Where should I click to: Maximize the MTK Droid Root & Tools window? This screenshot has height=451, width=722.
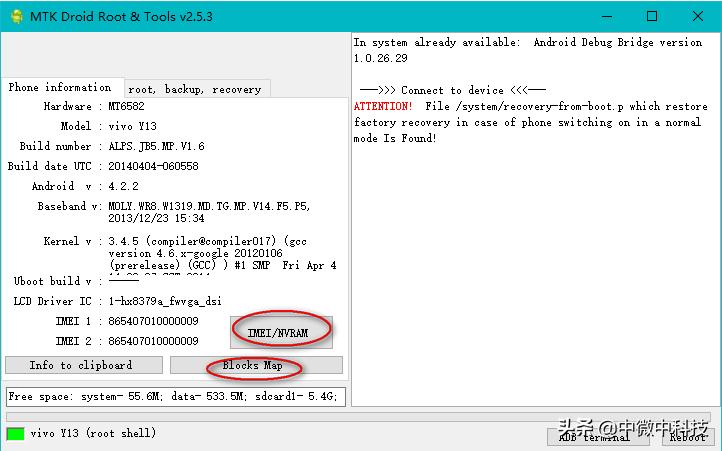[x=652, y=17]
